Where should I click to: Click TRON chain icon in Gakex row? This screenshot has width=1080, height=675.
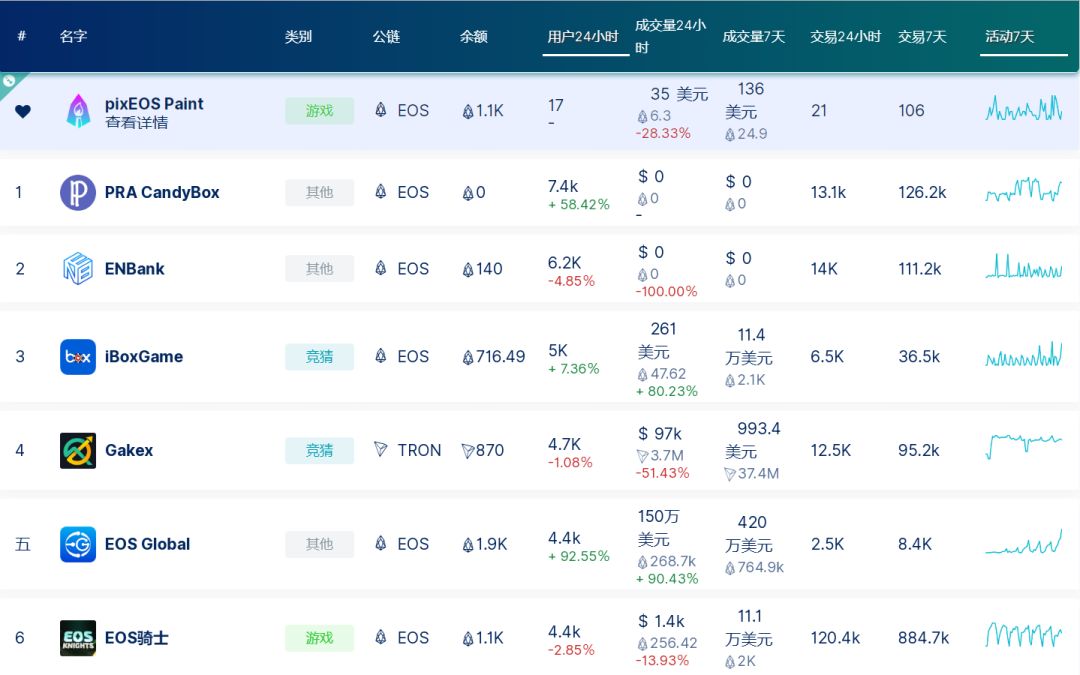[x=380, y=449]
